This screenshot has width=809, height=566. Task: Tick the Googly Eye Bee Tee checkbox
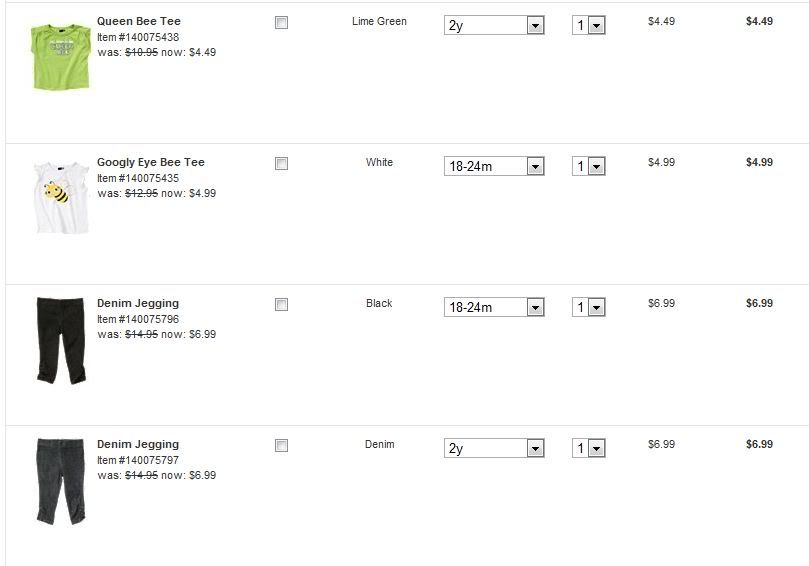[x=281, y=163]
